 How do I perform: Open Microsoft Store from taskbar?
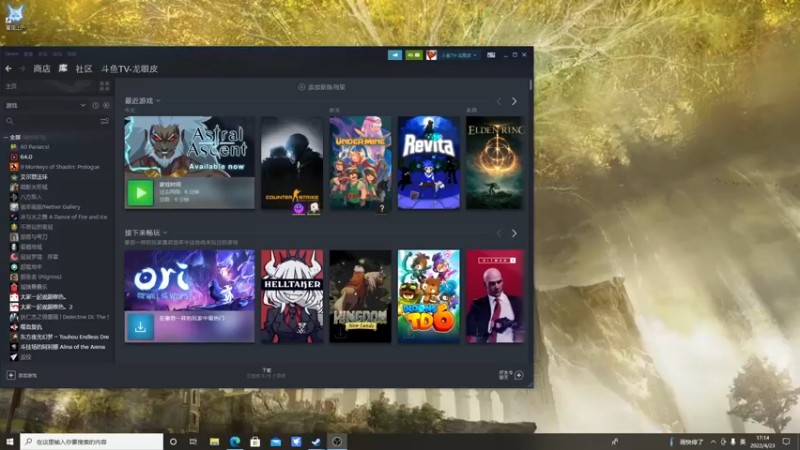click(255, 441)
